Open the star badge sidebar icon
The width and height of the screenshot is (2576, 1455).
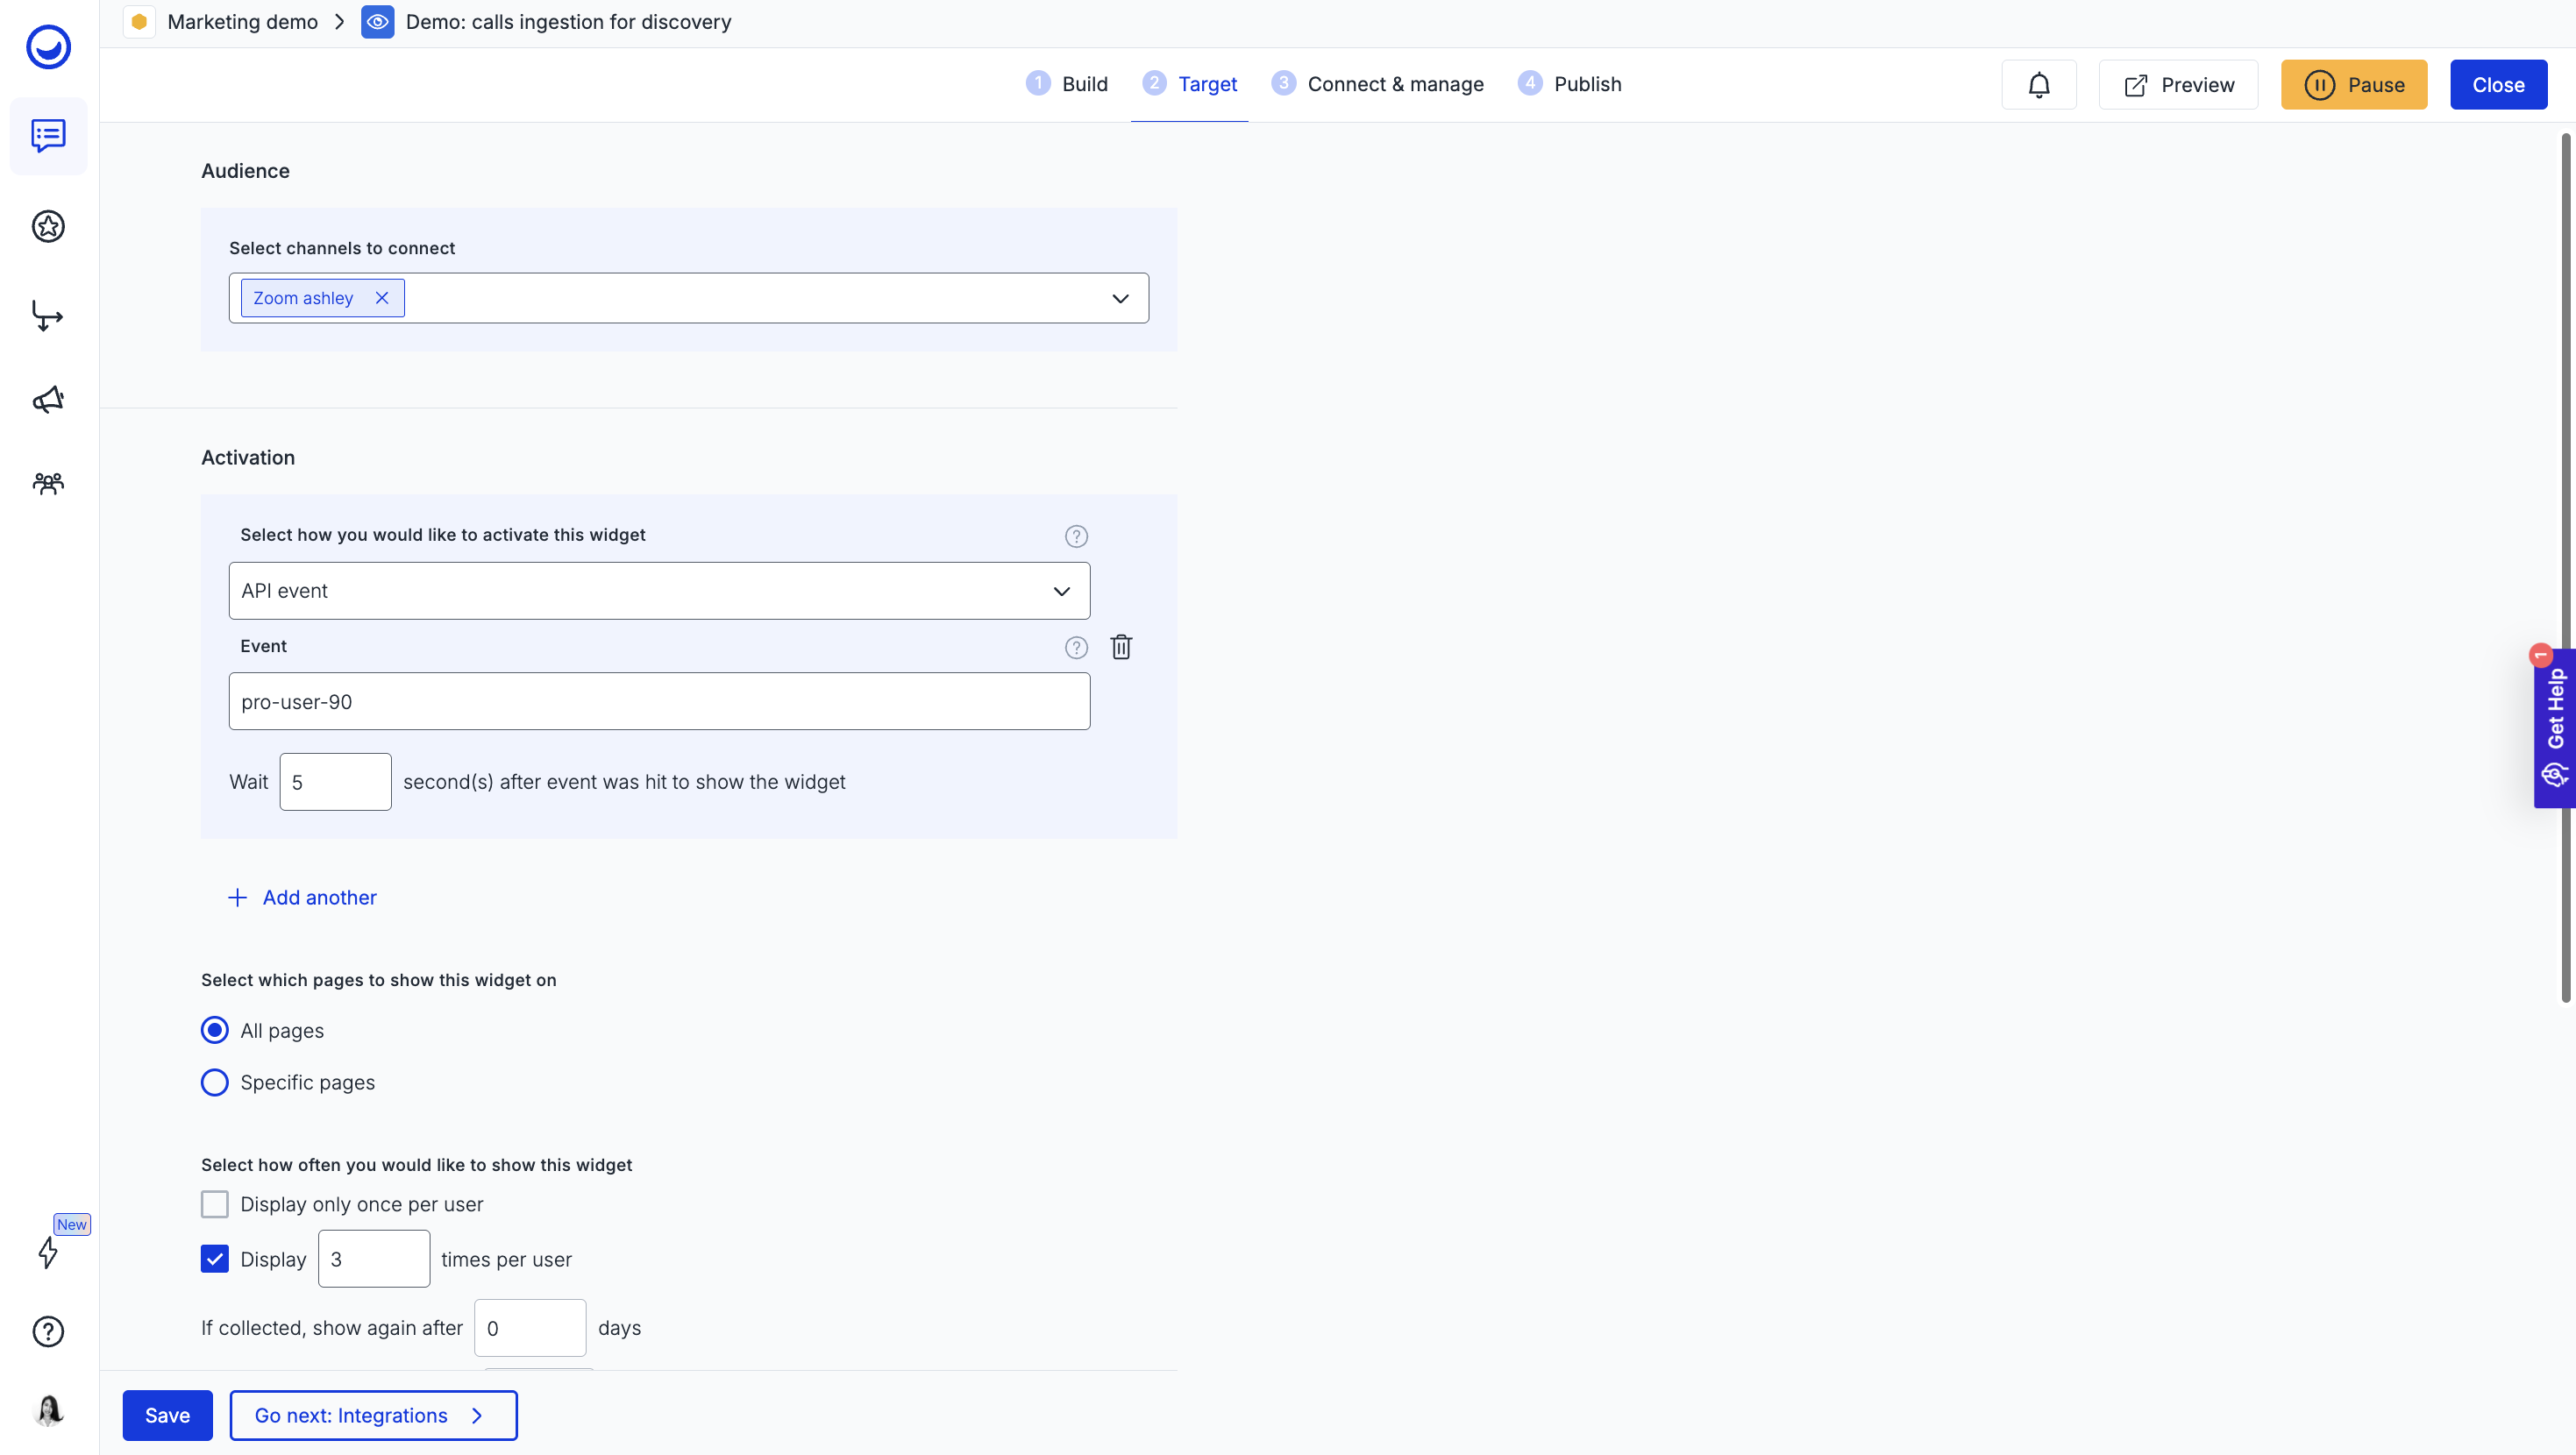click(48, 226)
